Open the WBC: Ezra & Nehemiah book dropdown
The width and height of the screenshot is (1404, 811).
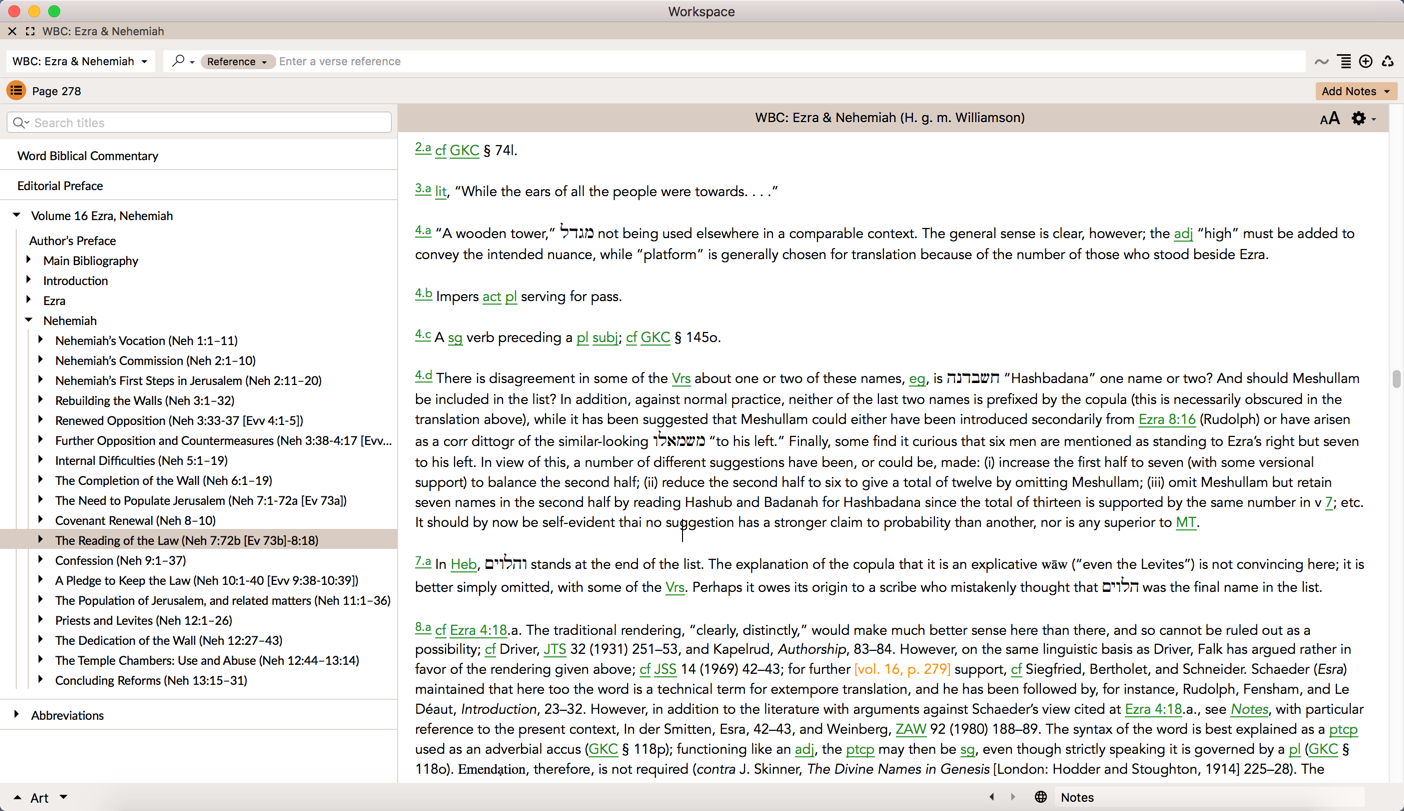pyautogui.click(x=80, y=61)
